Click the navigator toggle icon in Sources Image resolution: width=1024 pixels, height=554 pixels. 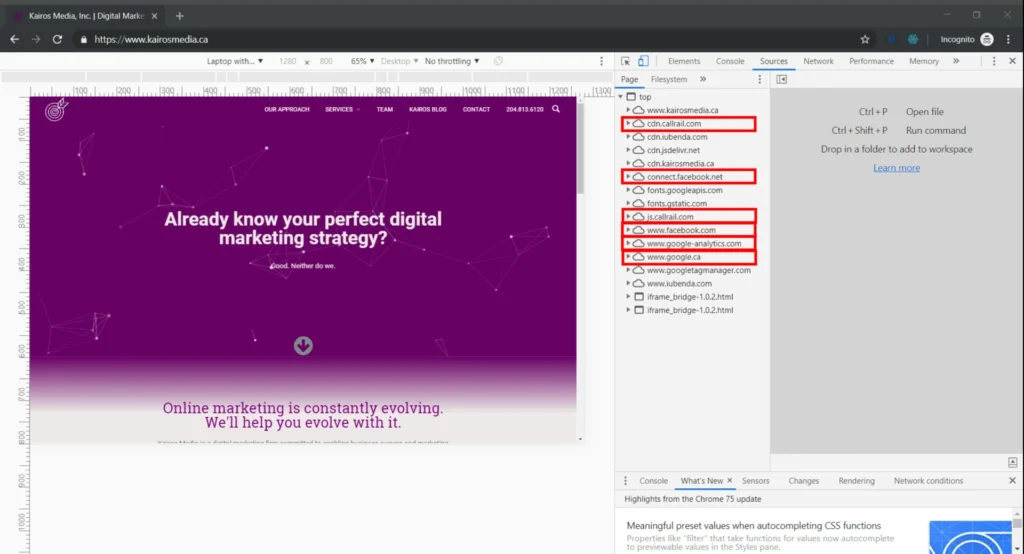(x=782, y=79)
